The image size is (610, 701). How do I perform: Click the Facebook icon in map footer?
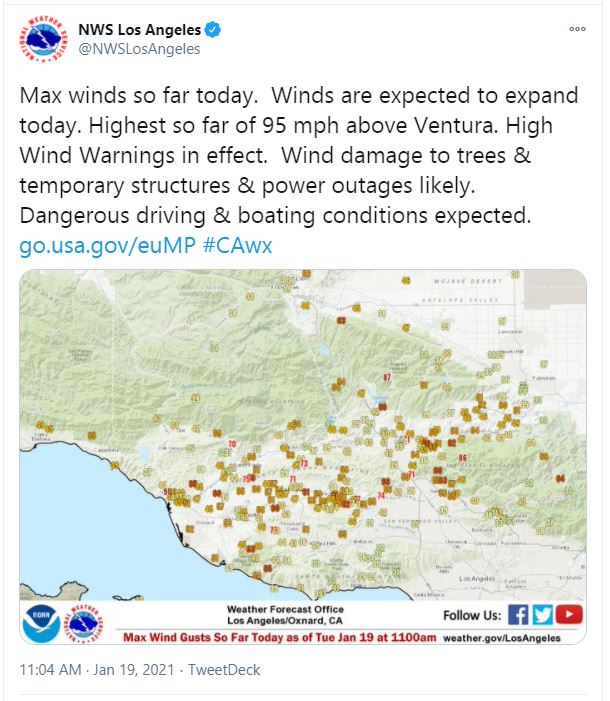(x=518, y=614)
